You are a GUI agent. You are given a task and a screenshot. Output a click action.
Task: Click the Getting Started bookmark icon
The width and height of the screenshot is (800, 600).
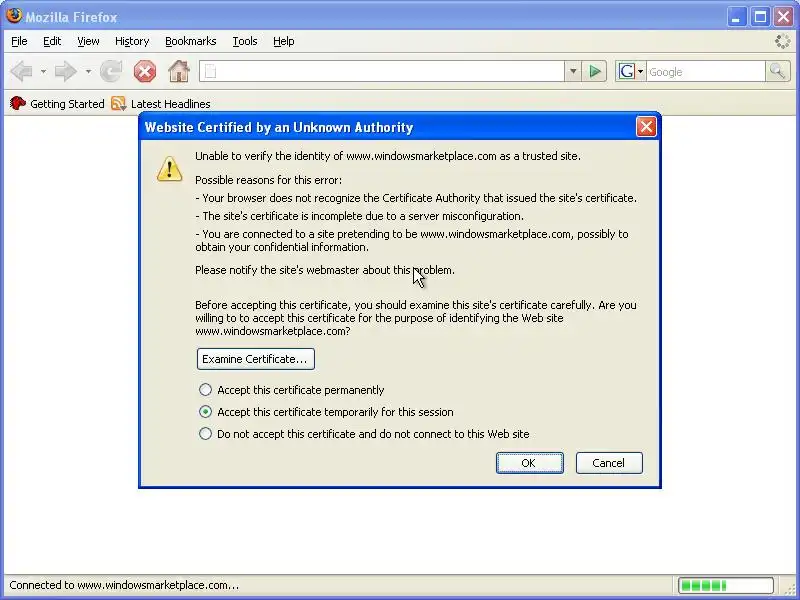click(18, 104)
